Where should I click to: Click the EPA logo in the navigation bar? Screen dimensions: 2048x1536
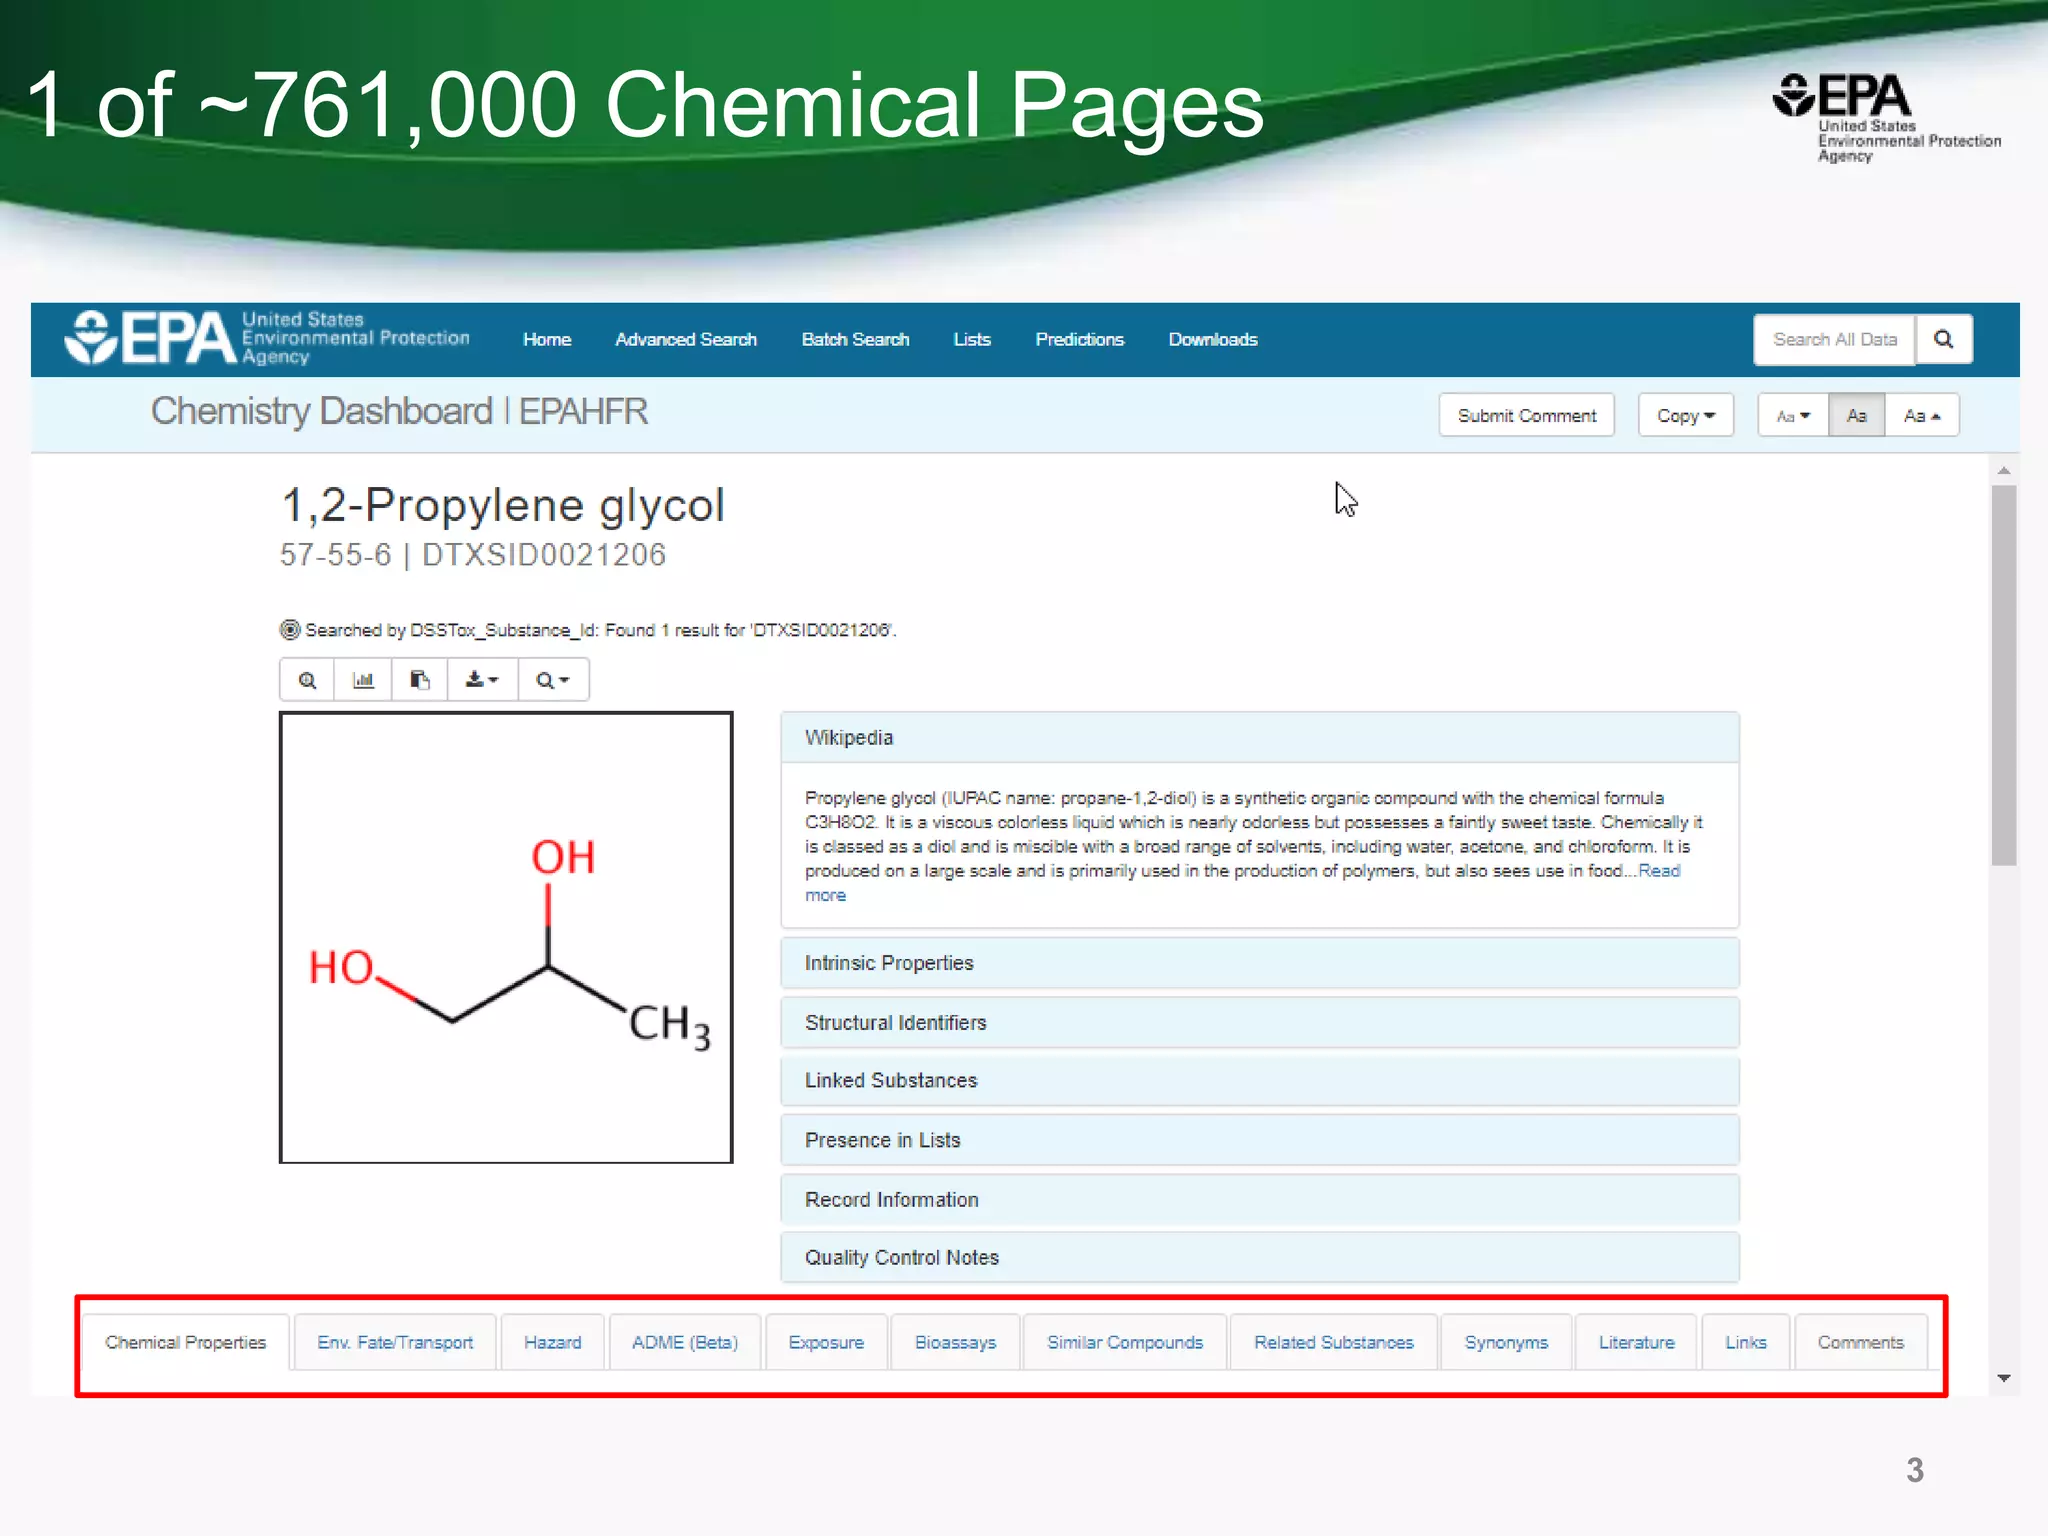(267, 338)
